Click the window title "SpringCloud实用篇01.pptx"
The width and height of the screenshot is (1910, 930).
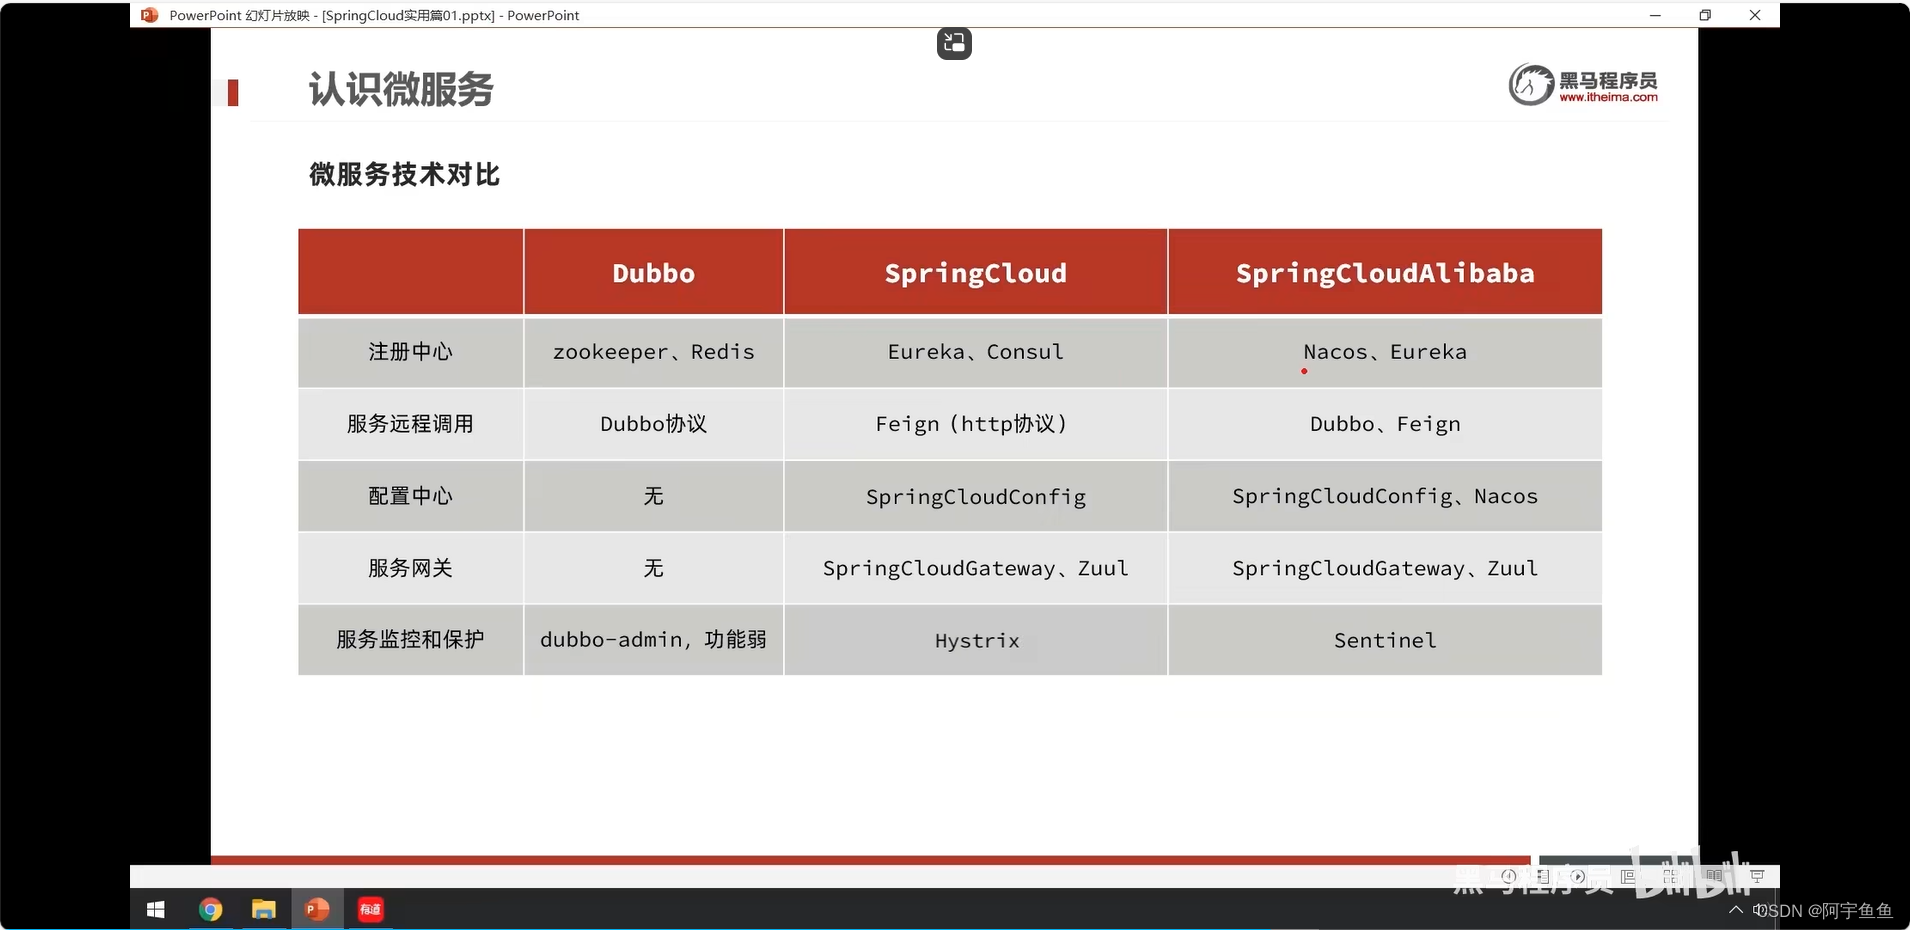click(x=408, y=15)
